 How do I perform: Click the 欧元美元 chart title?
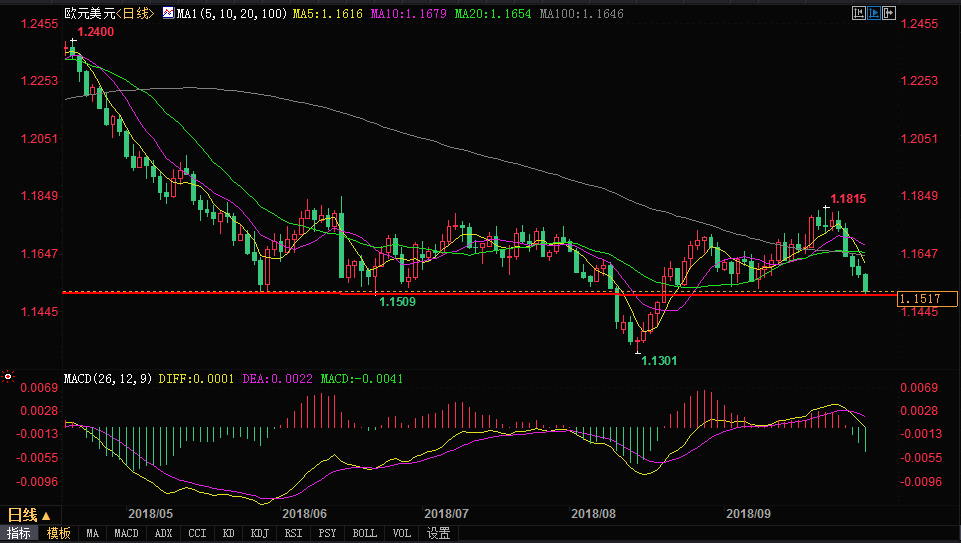tap(85, 14)
